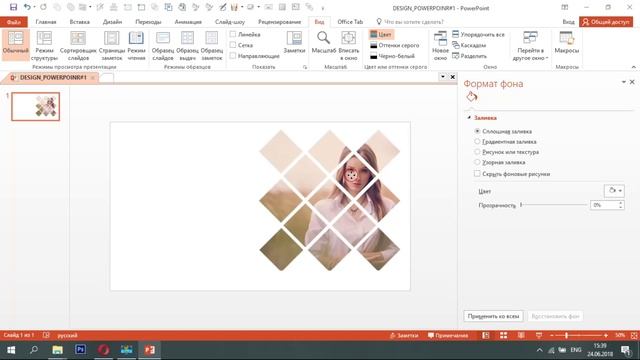Open the File (Файл) tab
This screenshot has width=640, height=360.
13,22
